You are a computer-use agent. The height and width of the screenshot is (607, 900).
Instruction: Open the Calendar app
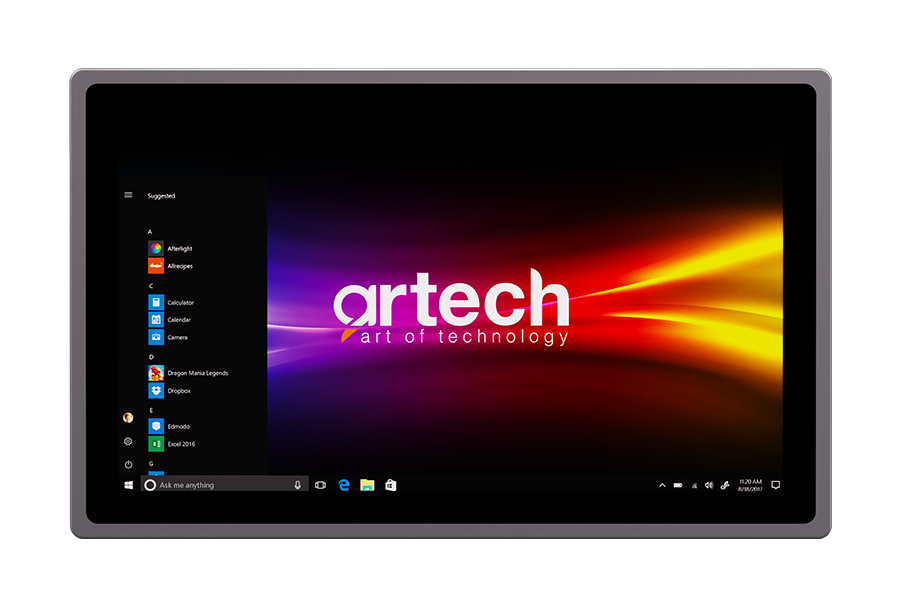point(169,320)
